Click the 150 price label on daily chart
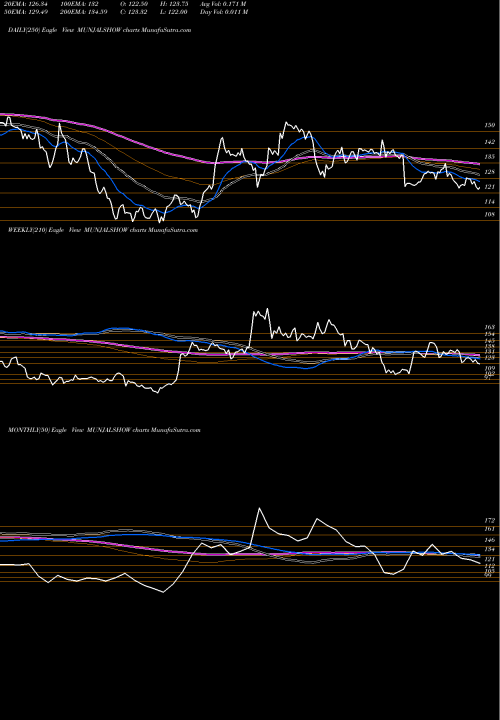Screen dimensions: 500x720 490,125
